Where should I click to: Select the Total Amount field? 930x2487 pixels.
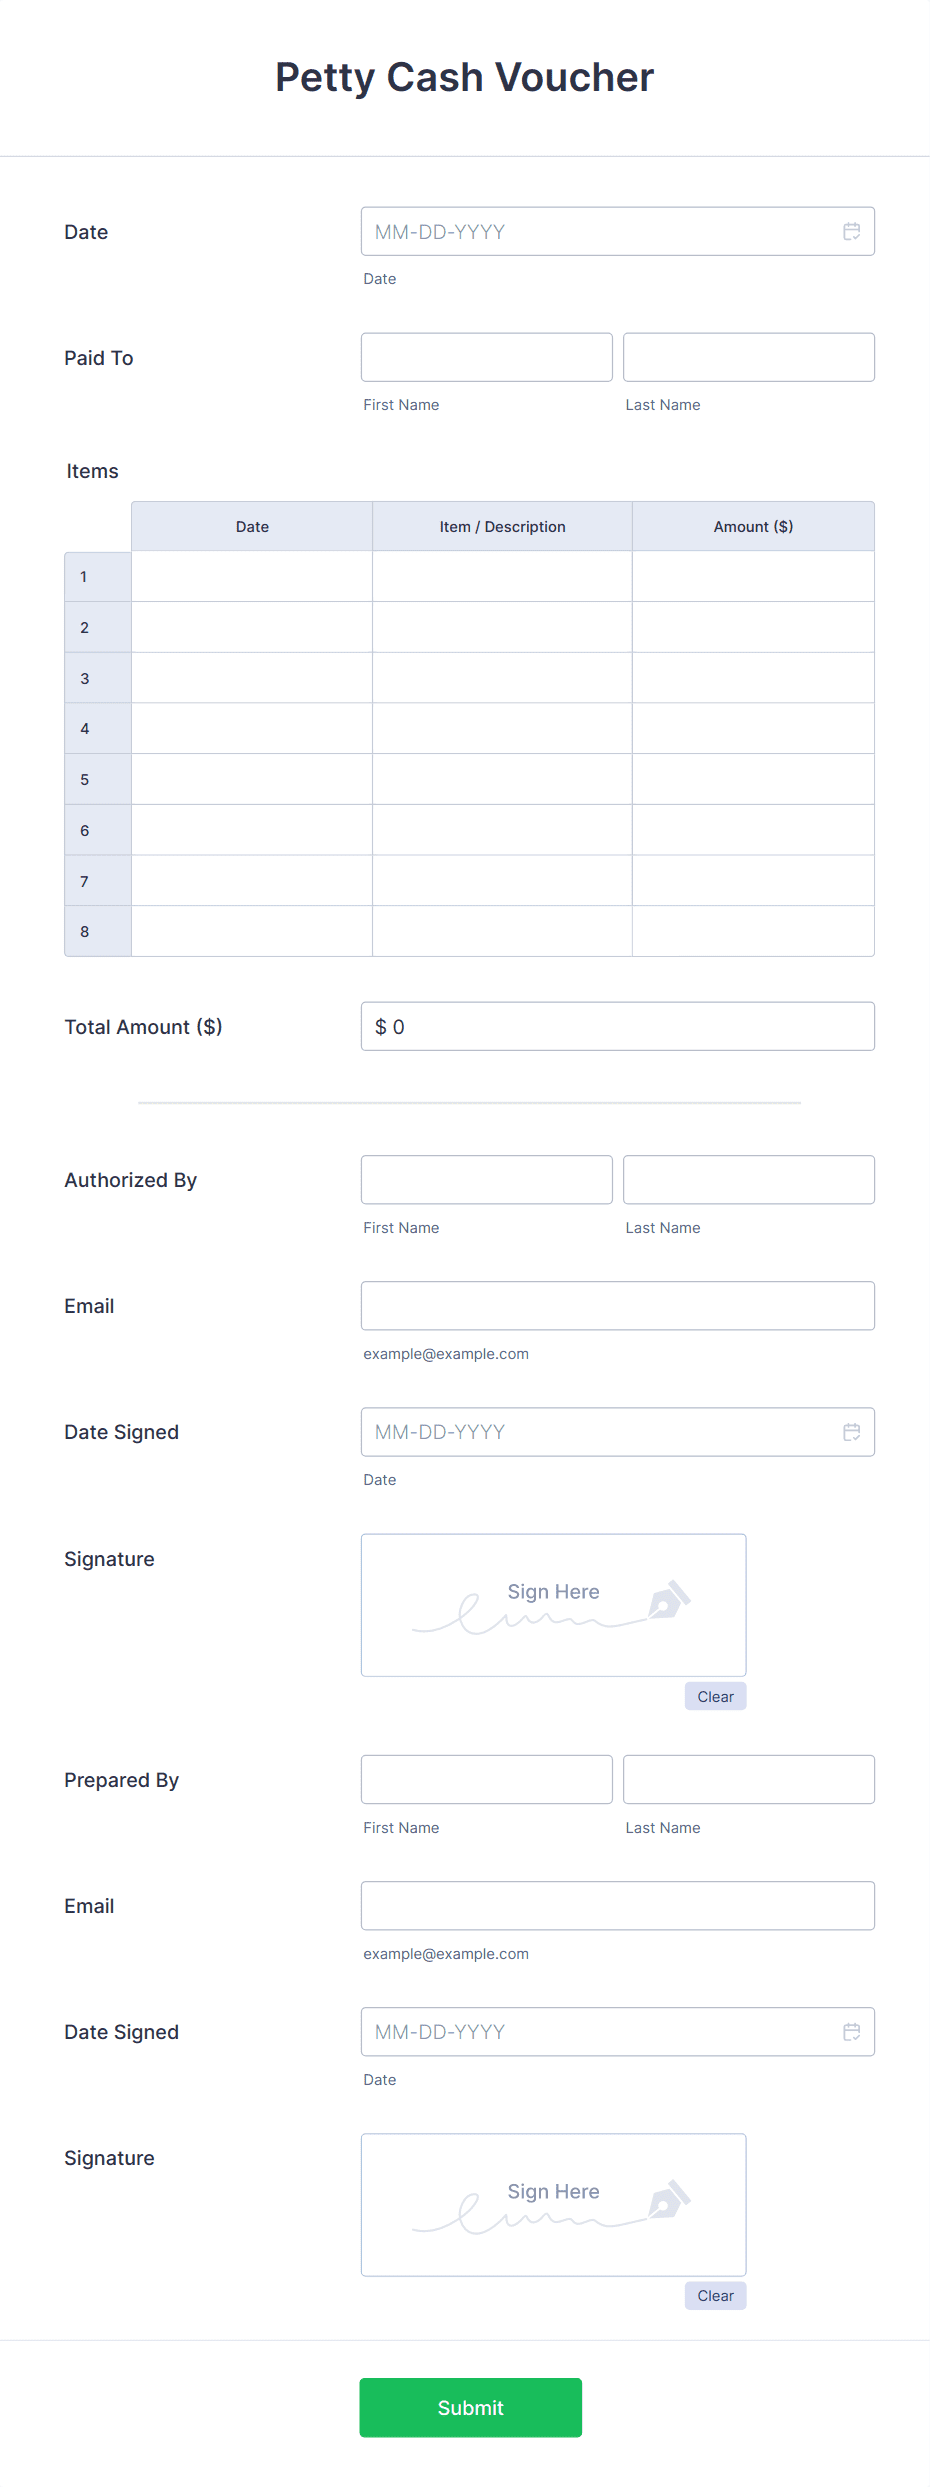coord(617,1026)
